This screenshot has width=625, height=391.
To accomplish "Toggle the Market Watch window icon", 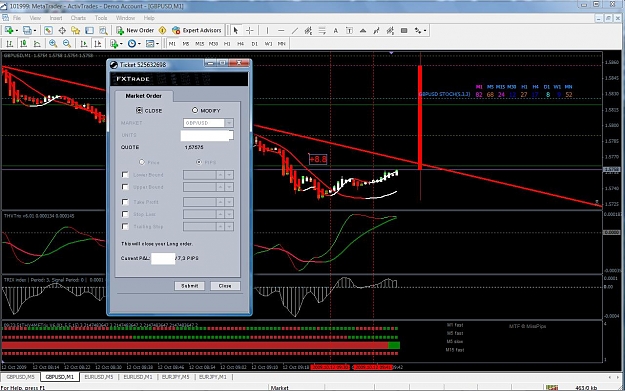I will (48, 30).
